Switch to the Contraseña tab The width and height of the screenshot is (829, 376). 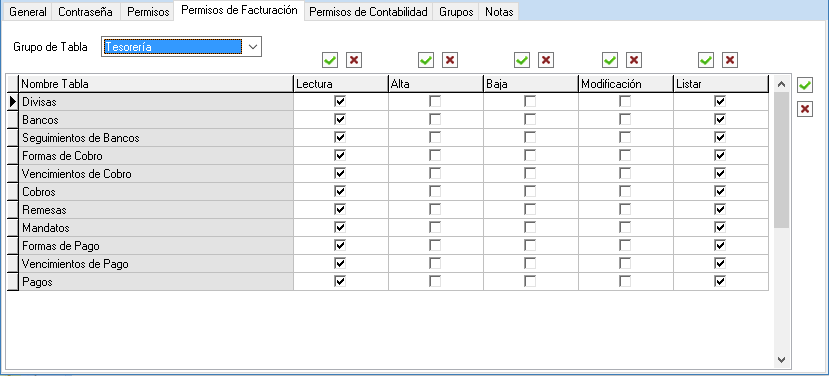click(86, 12)
